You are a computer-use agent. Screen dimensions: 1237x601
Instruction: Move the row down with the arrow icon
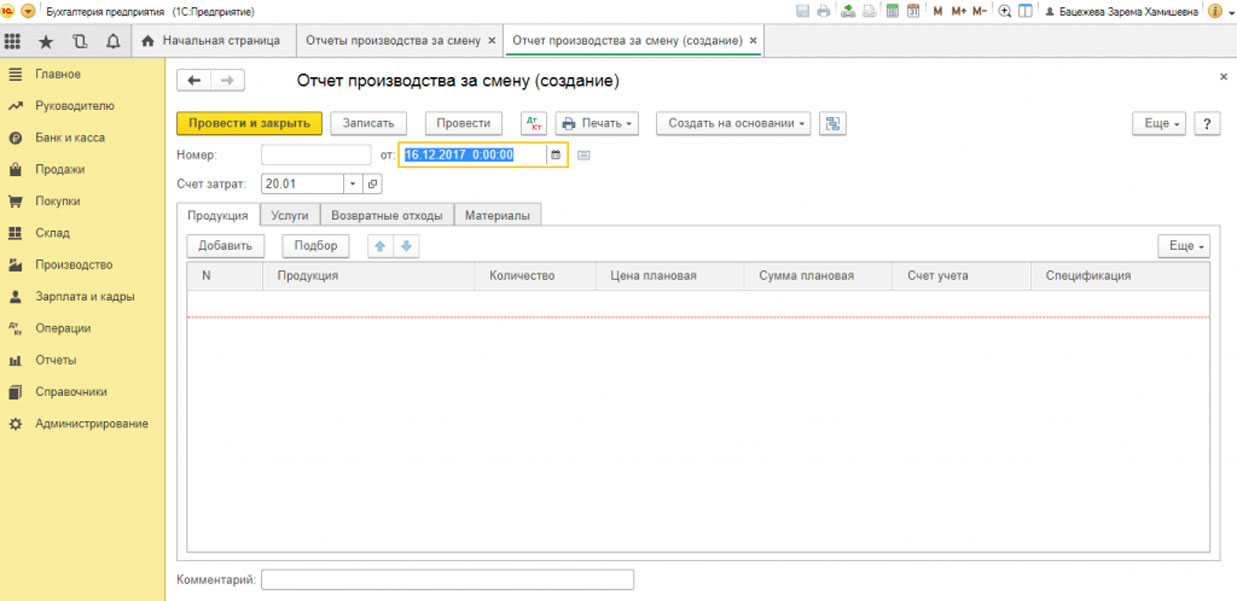point(406,246)
